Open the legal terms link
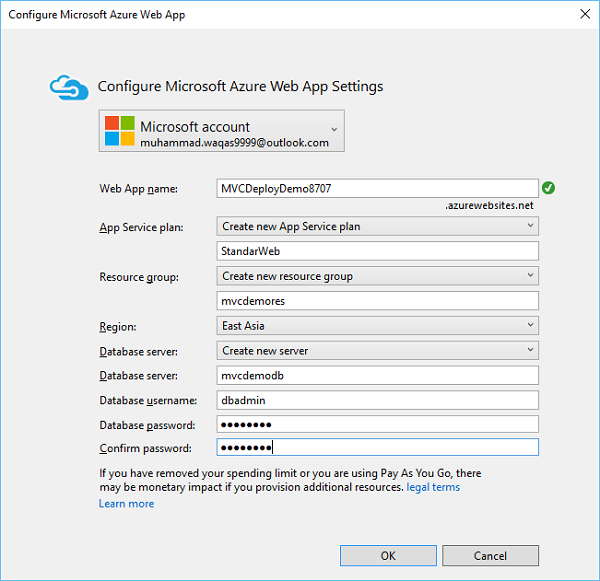Image resolution: width=600 pixels, height=581 pixels. pyautogui.click(x=433, y=487)
